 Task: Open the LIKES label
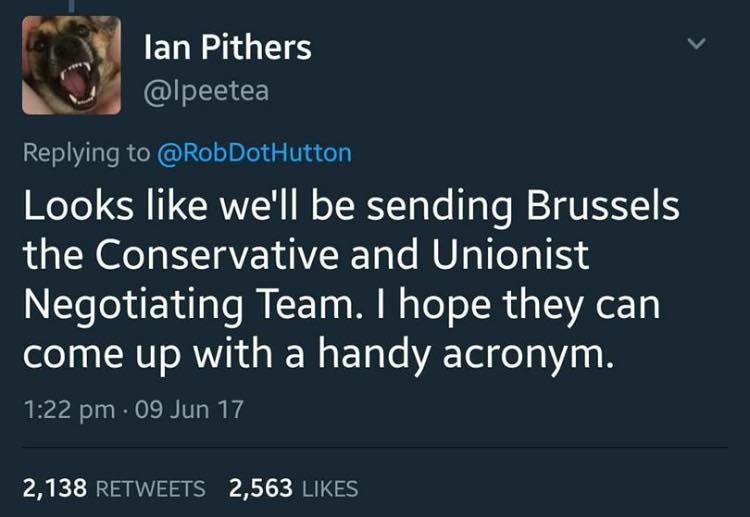point(328,488)
